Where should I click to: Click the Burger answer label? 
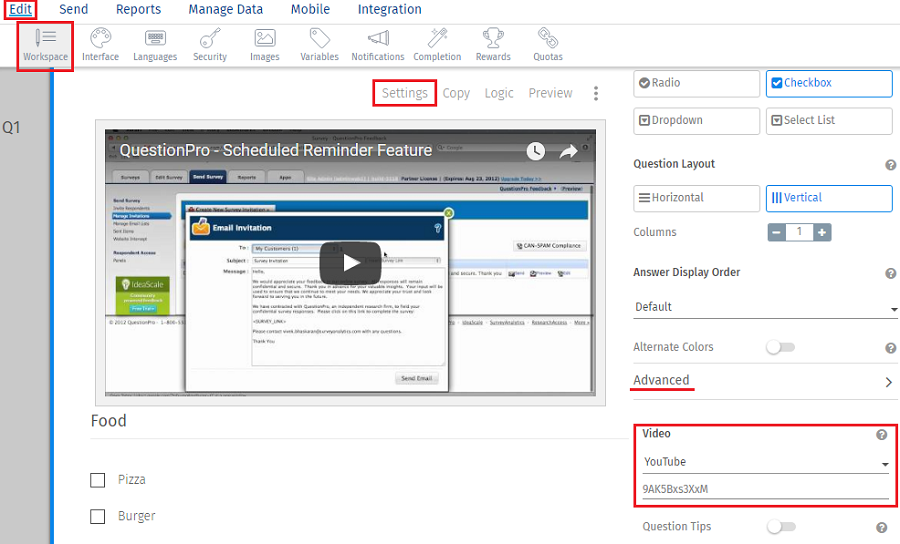click(137, 516)
